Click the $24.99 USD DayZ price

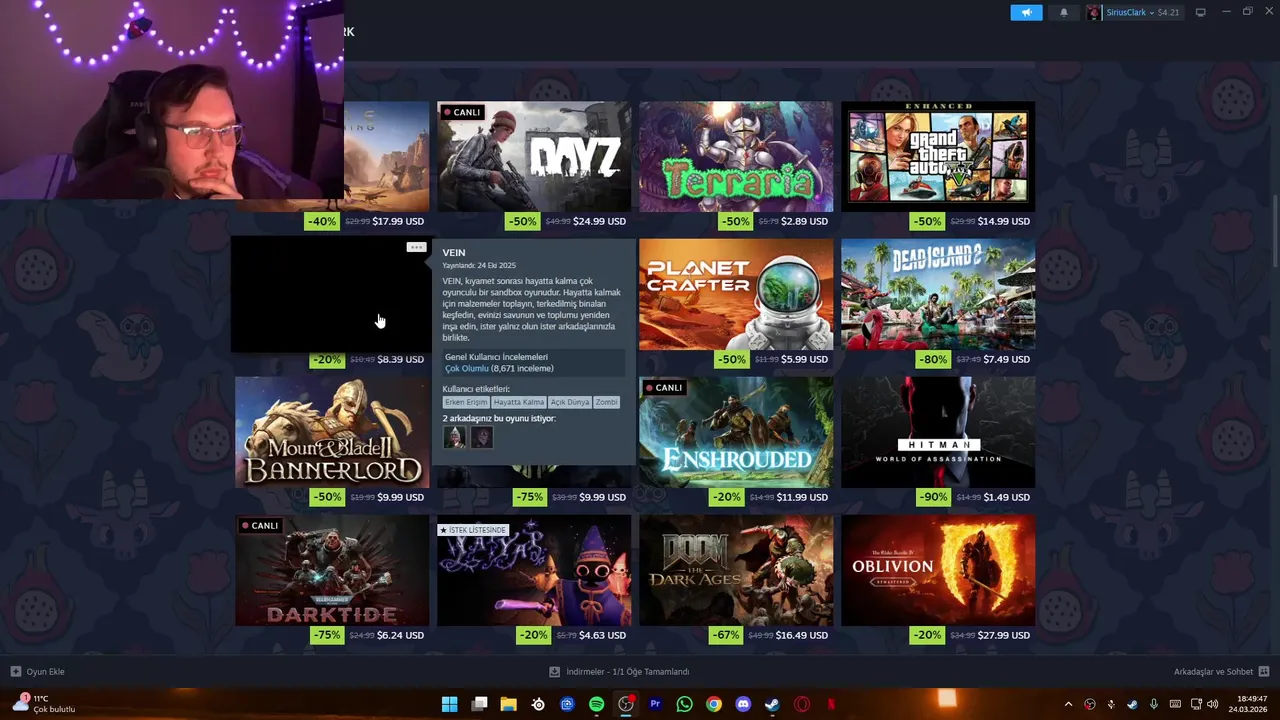(599, 221)
